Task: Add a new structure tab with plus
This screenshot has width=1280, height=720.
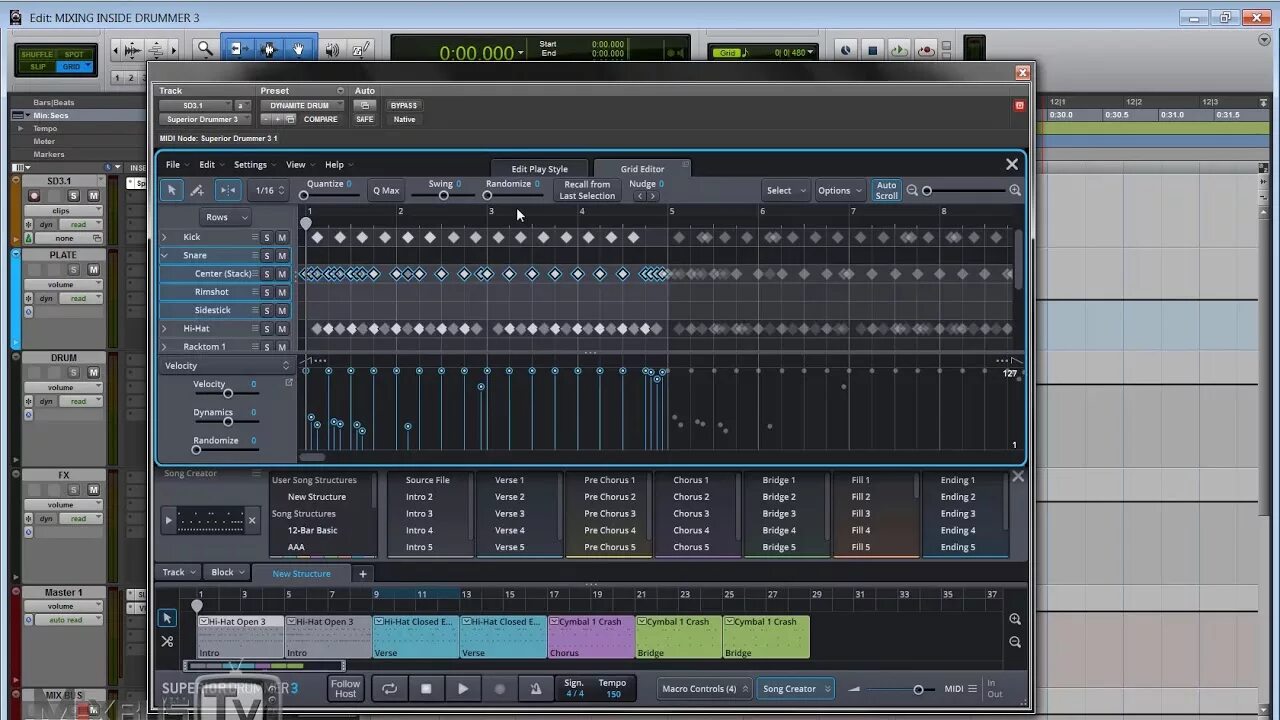Action: coord(363,574)
